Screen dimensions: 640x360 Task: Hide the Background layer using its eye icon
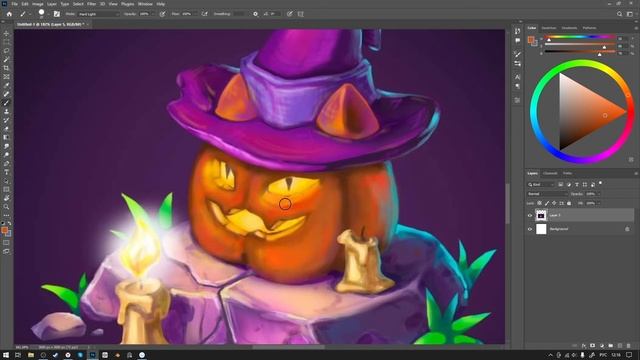[530, 229]
